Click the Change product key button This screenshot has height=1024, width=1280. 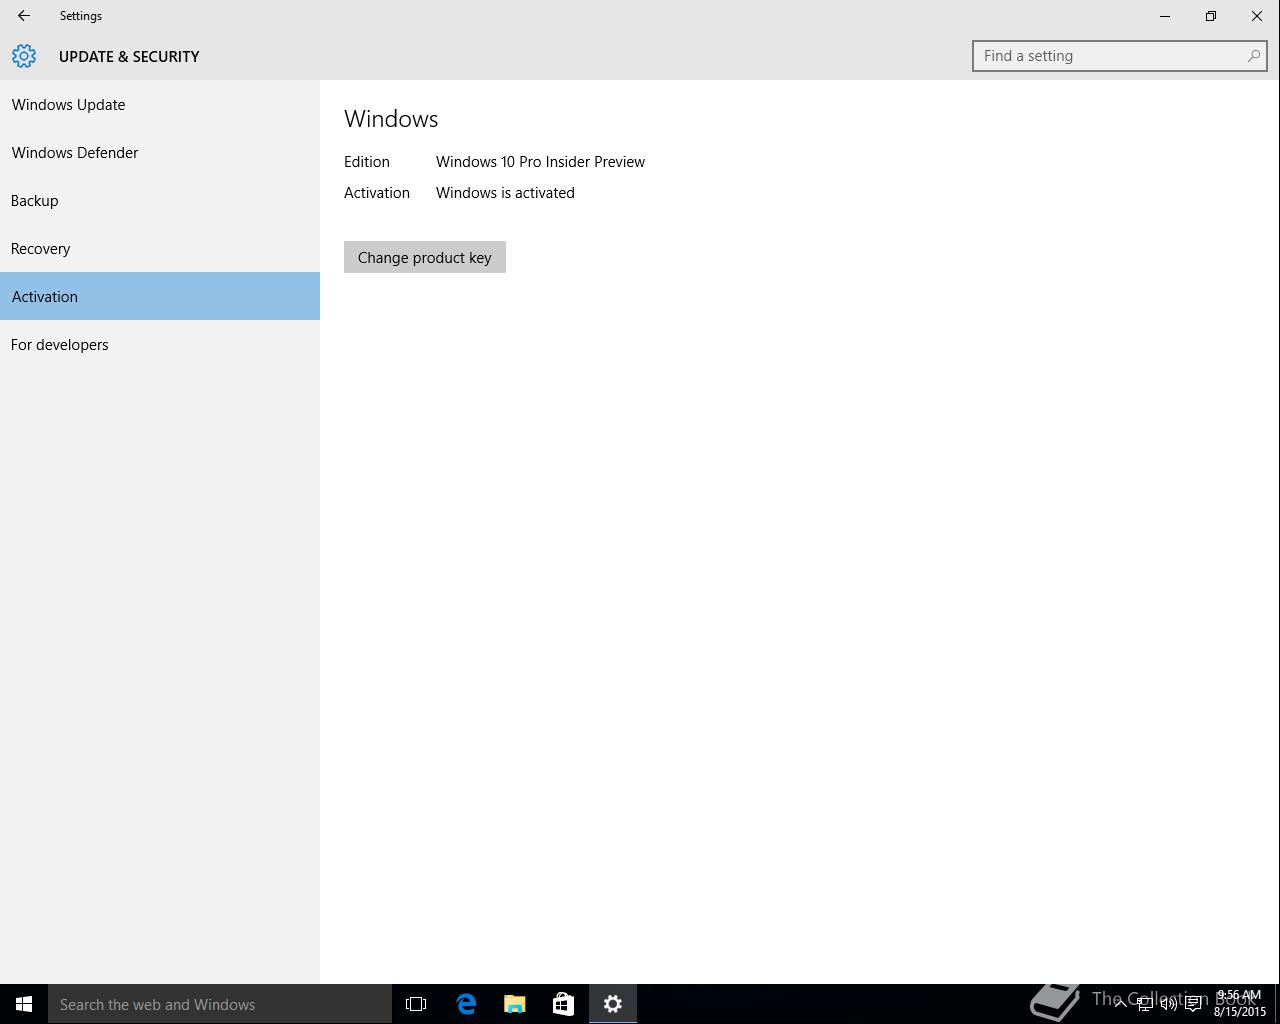pos(425,257)
